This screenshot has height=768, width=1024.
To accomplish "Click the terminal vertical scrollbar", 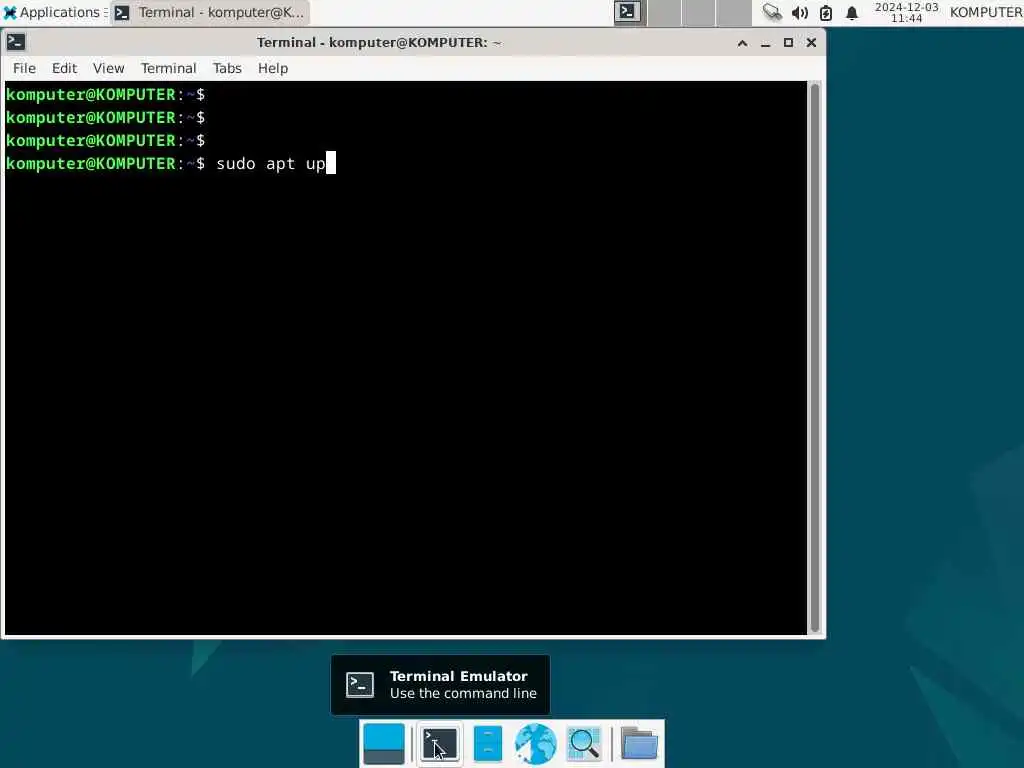I will [814, 357].
